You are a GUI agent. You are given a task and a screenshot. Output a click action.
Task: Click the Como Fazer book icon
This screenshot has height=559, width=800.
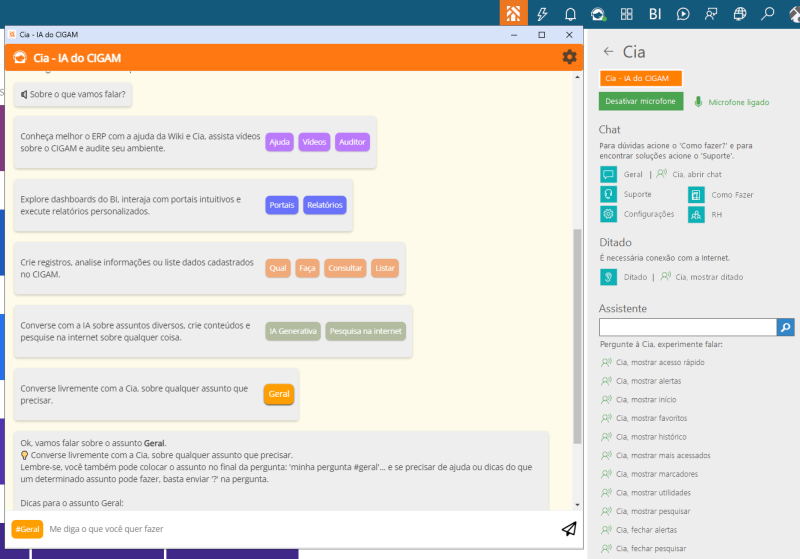[696, 195]
